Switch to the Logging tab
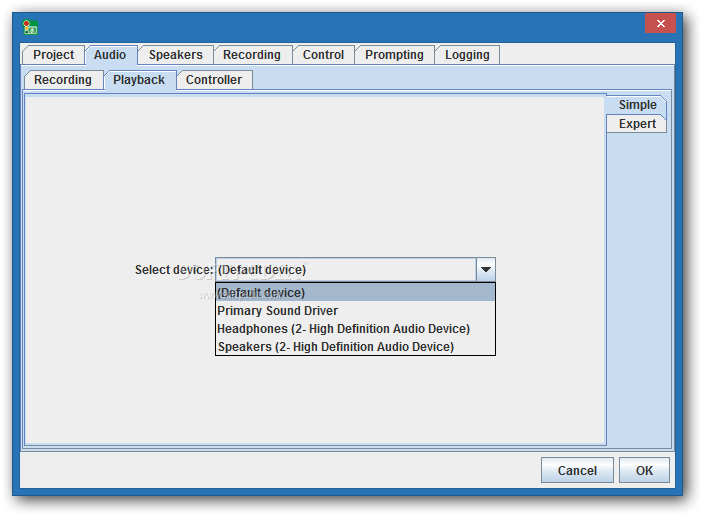The height and width of the screenshot is (516, 703). click(467, 55)
